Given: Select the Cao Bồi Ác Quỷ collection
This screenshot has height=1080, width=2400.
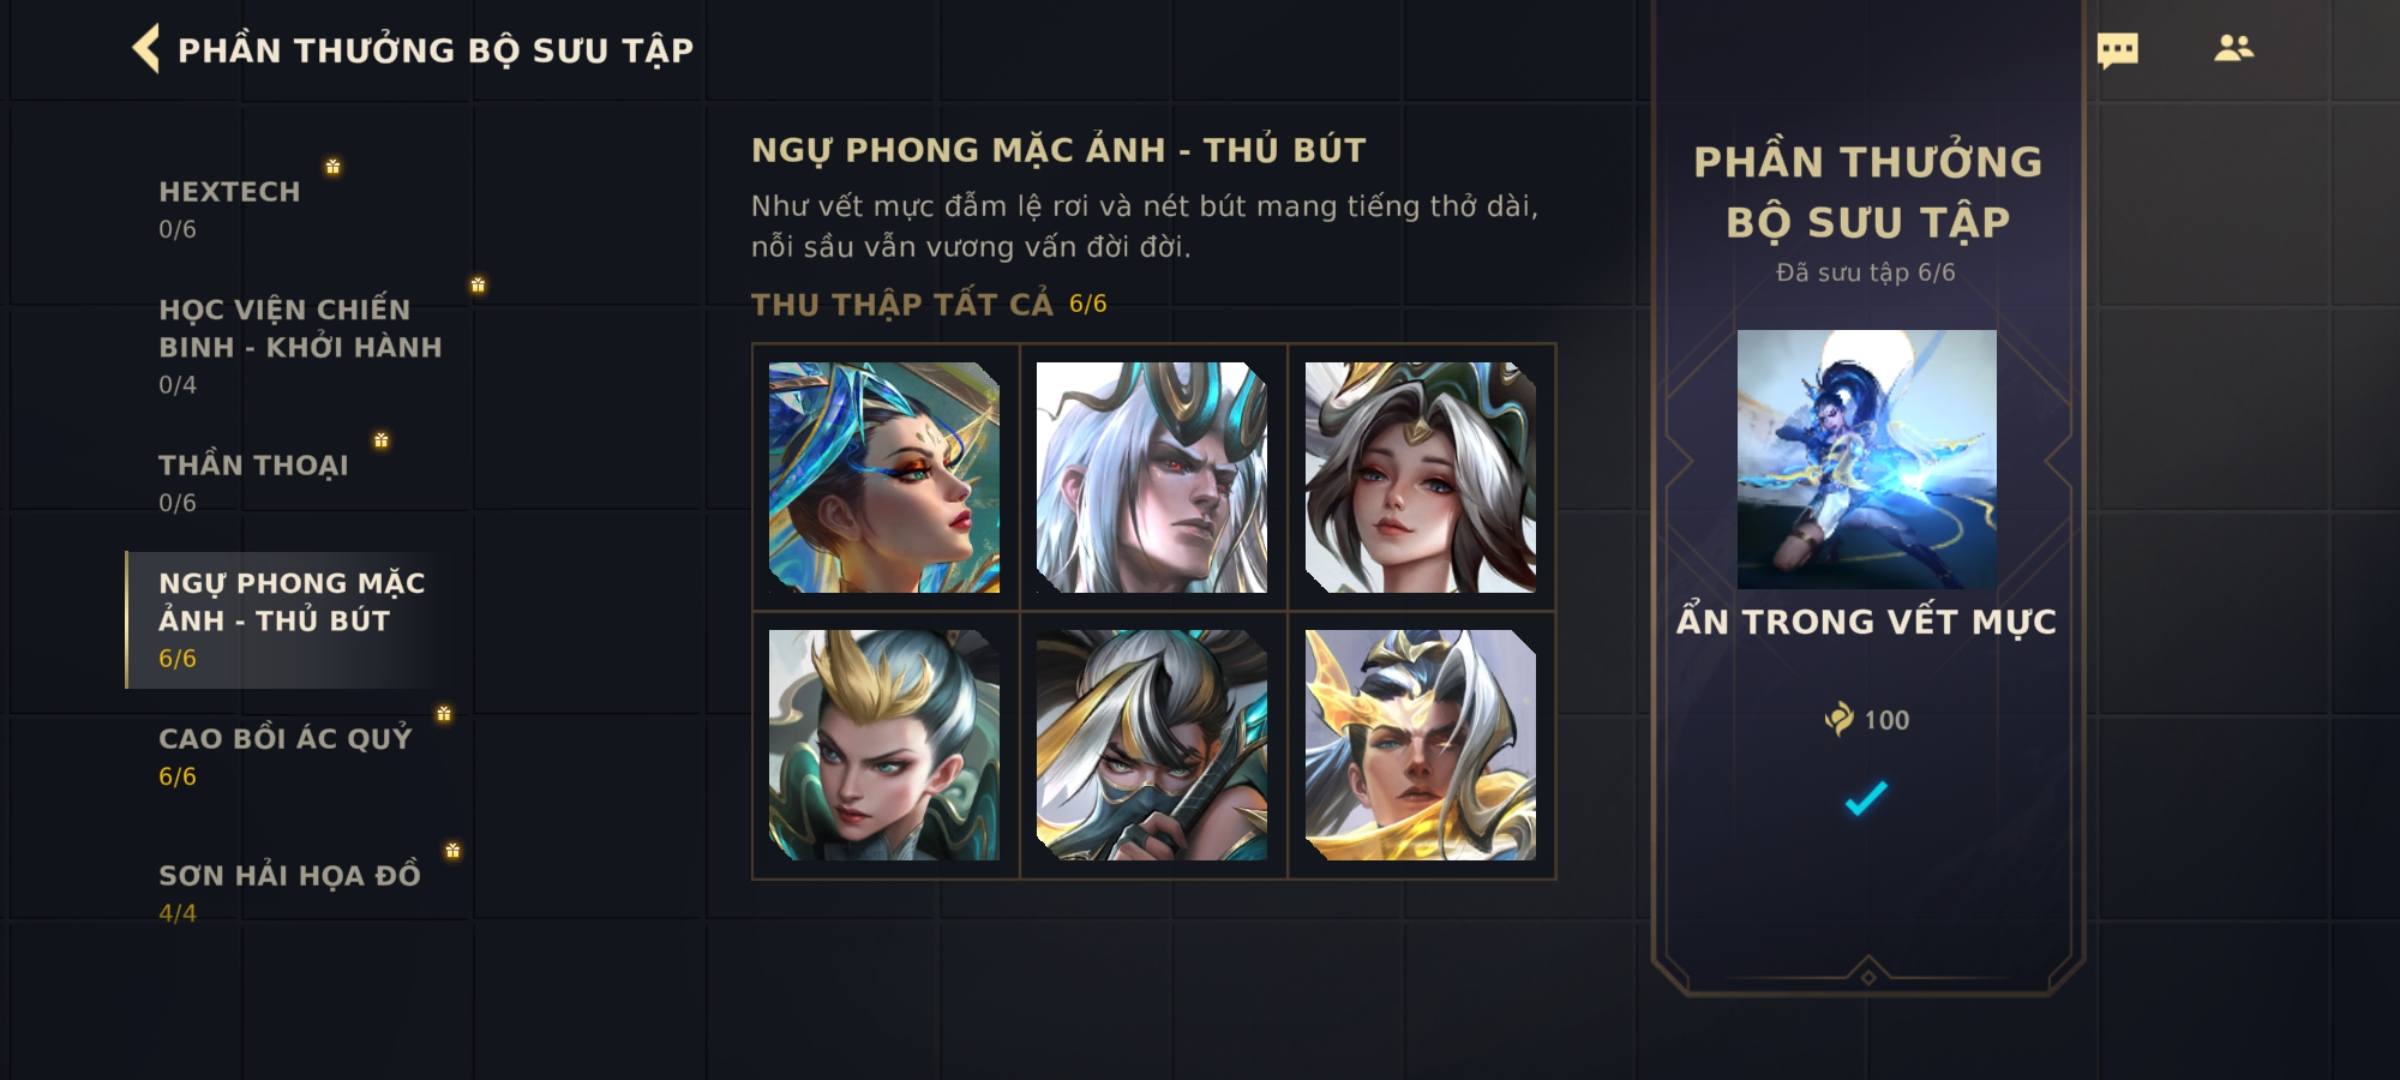Looking at the screenshot, I should pos(285,756).
